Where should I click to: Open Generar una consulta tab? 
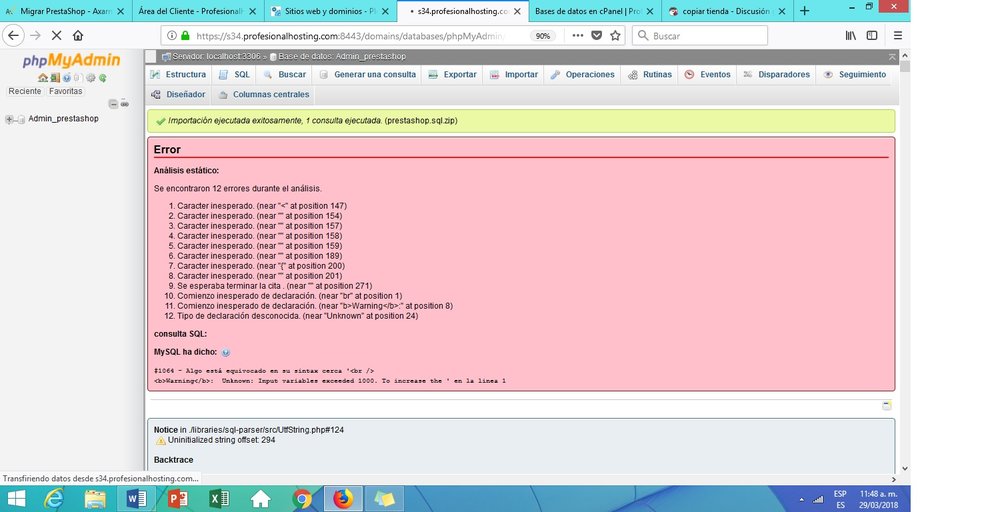(367, 75)
